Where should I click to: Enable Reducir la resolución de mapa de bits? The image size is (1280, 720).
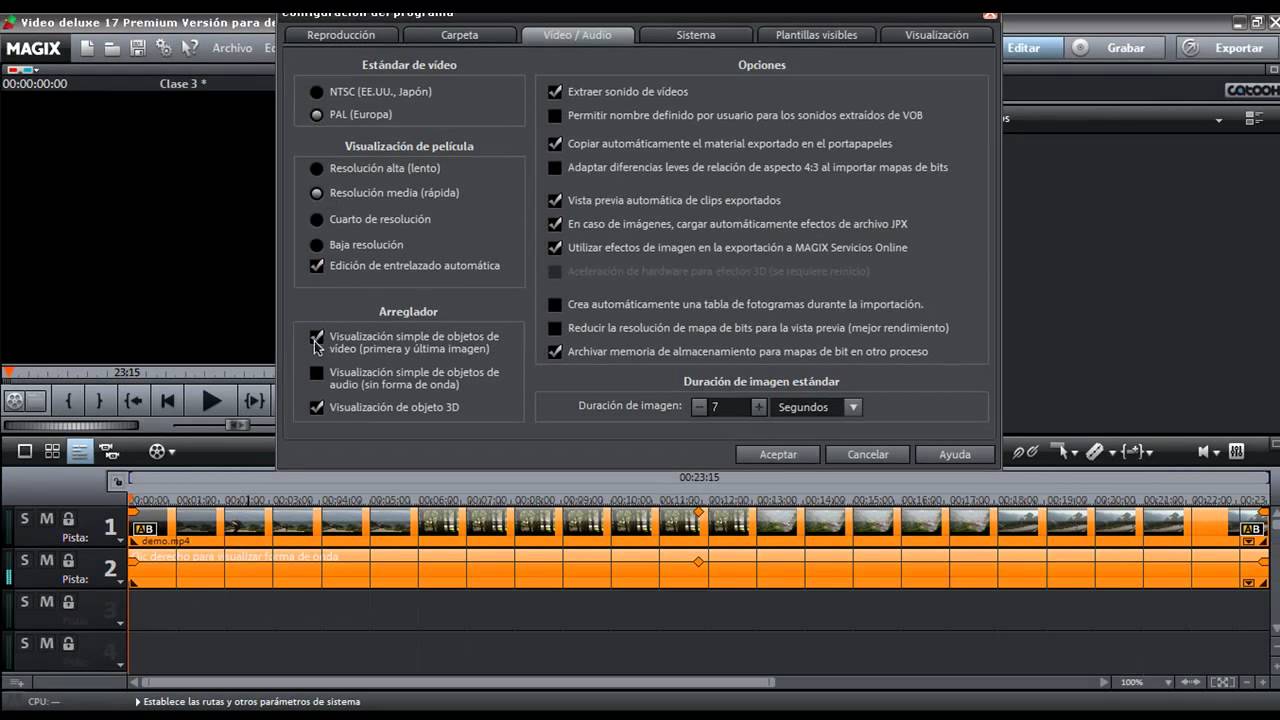(555, 328)
